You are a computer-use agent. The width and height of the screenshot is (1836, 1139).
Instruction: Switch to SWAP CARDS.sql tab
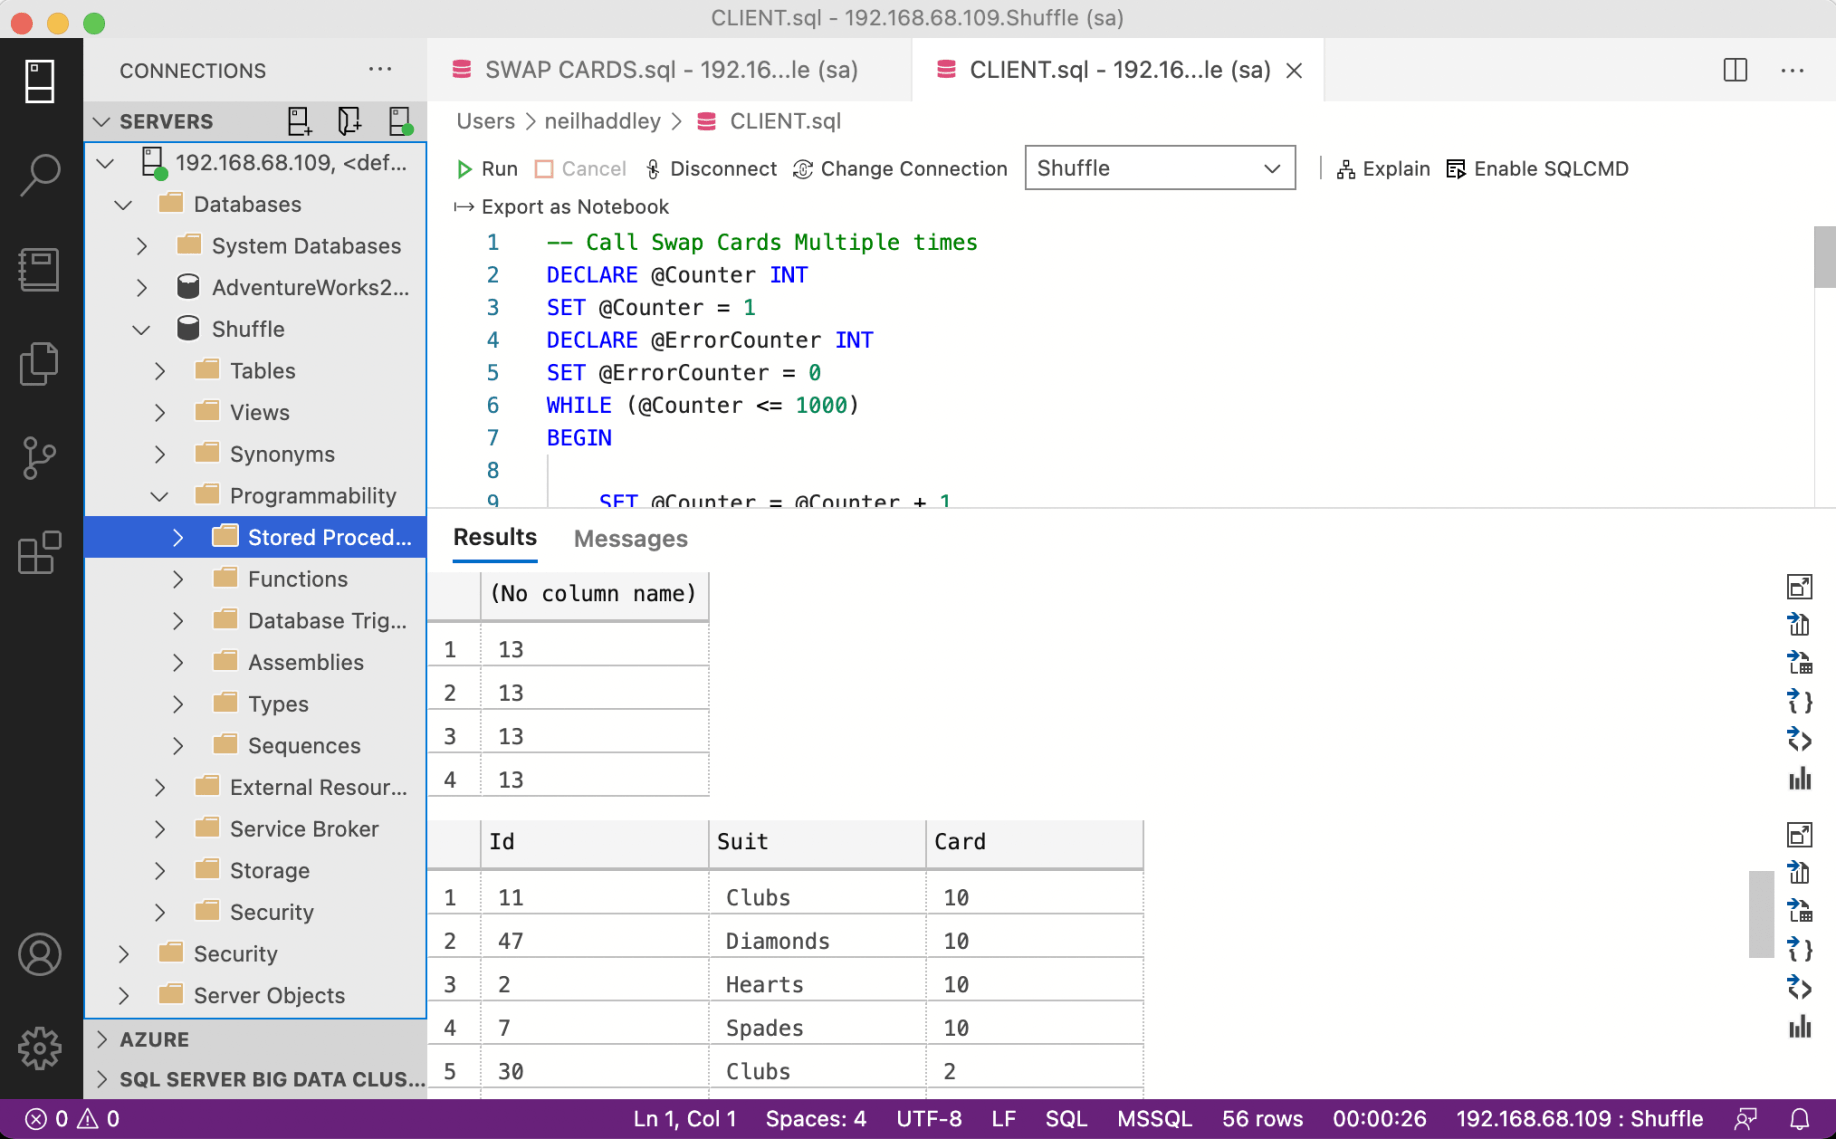(x=669, y=70)
